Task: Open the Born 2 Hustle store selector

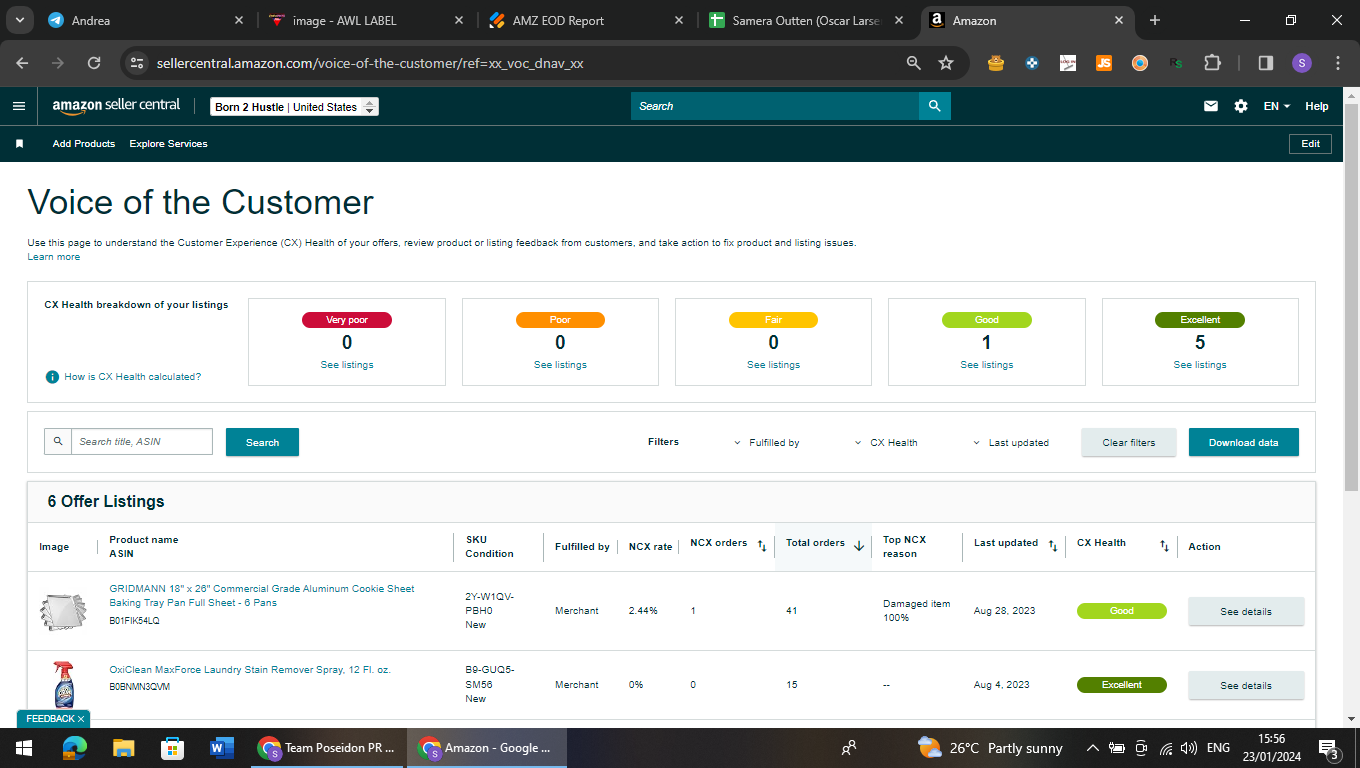Action: 295,107
